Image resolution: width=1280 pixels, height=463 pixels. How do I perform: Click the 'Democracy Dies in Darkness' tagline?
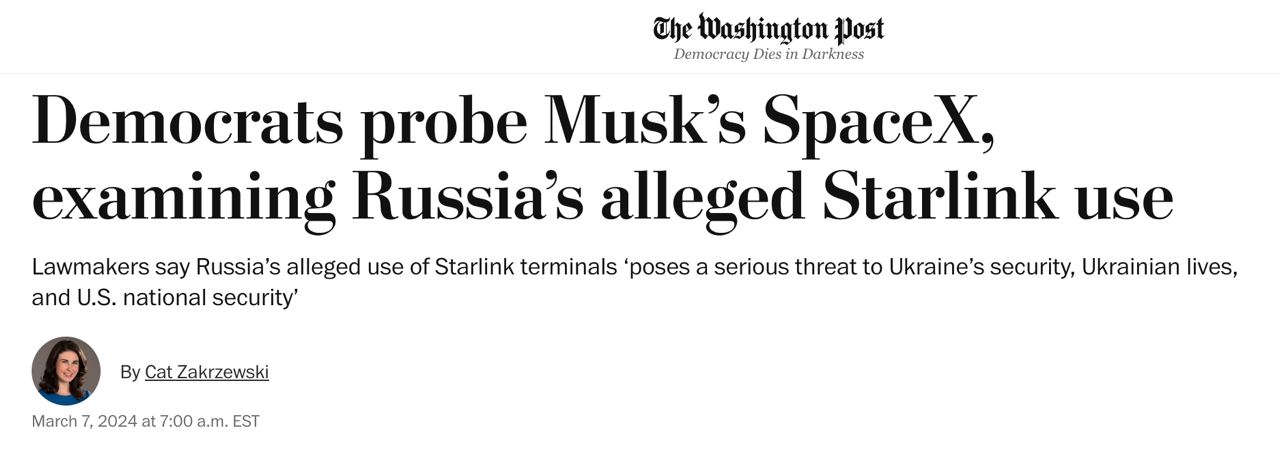(x=768, y=54)
